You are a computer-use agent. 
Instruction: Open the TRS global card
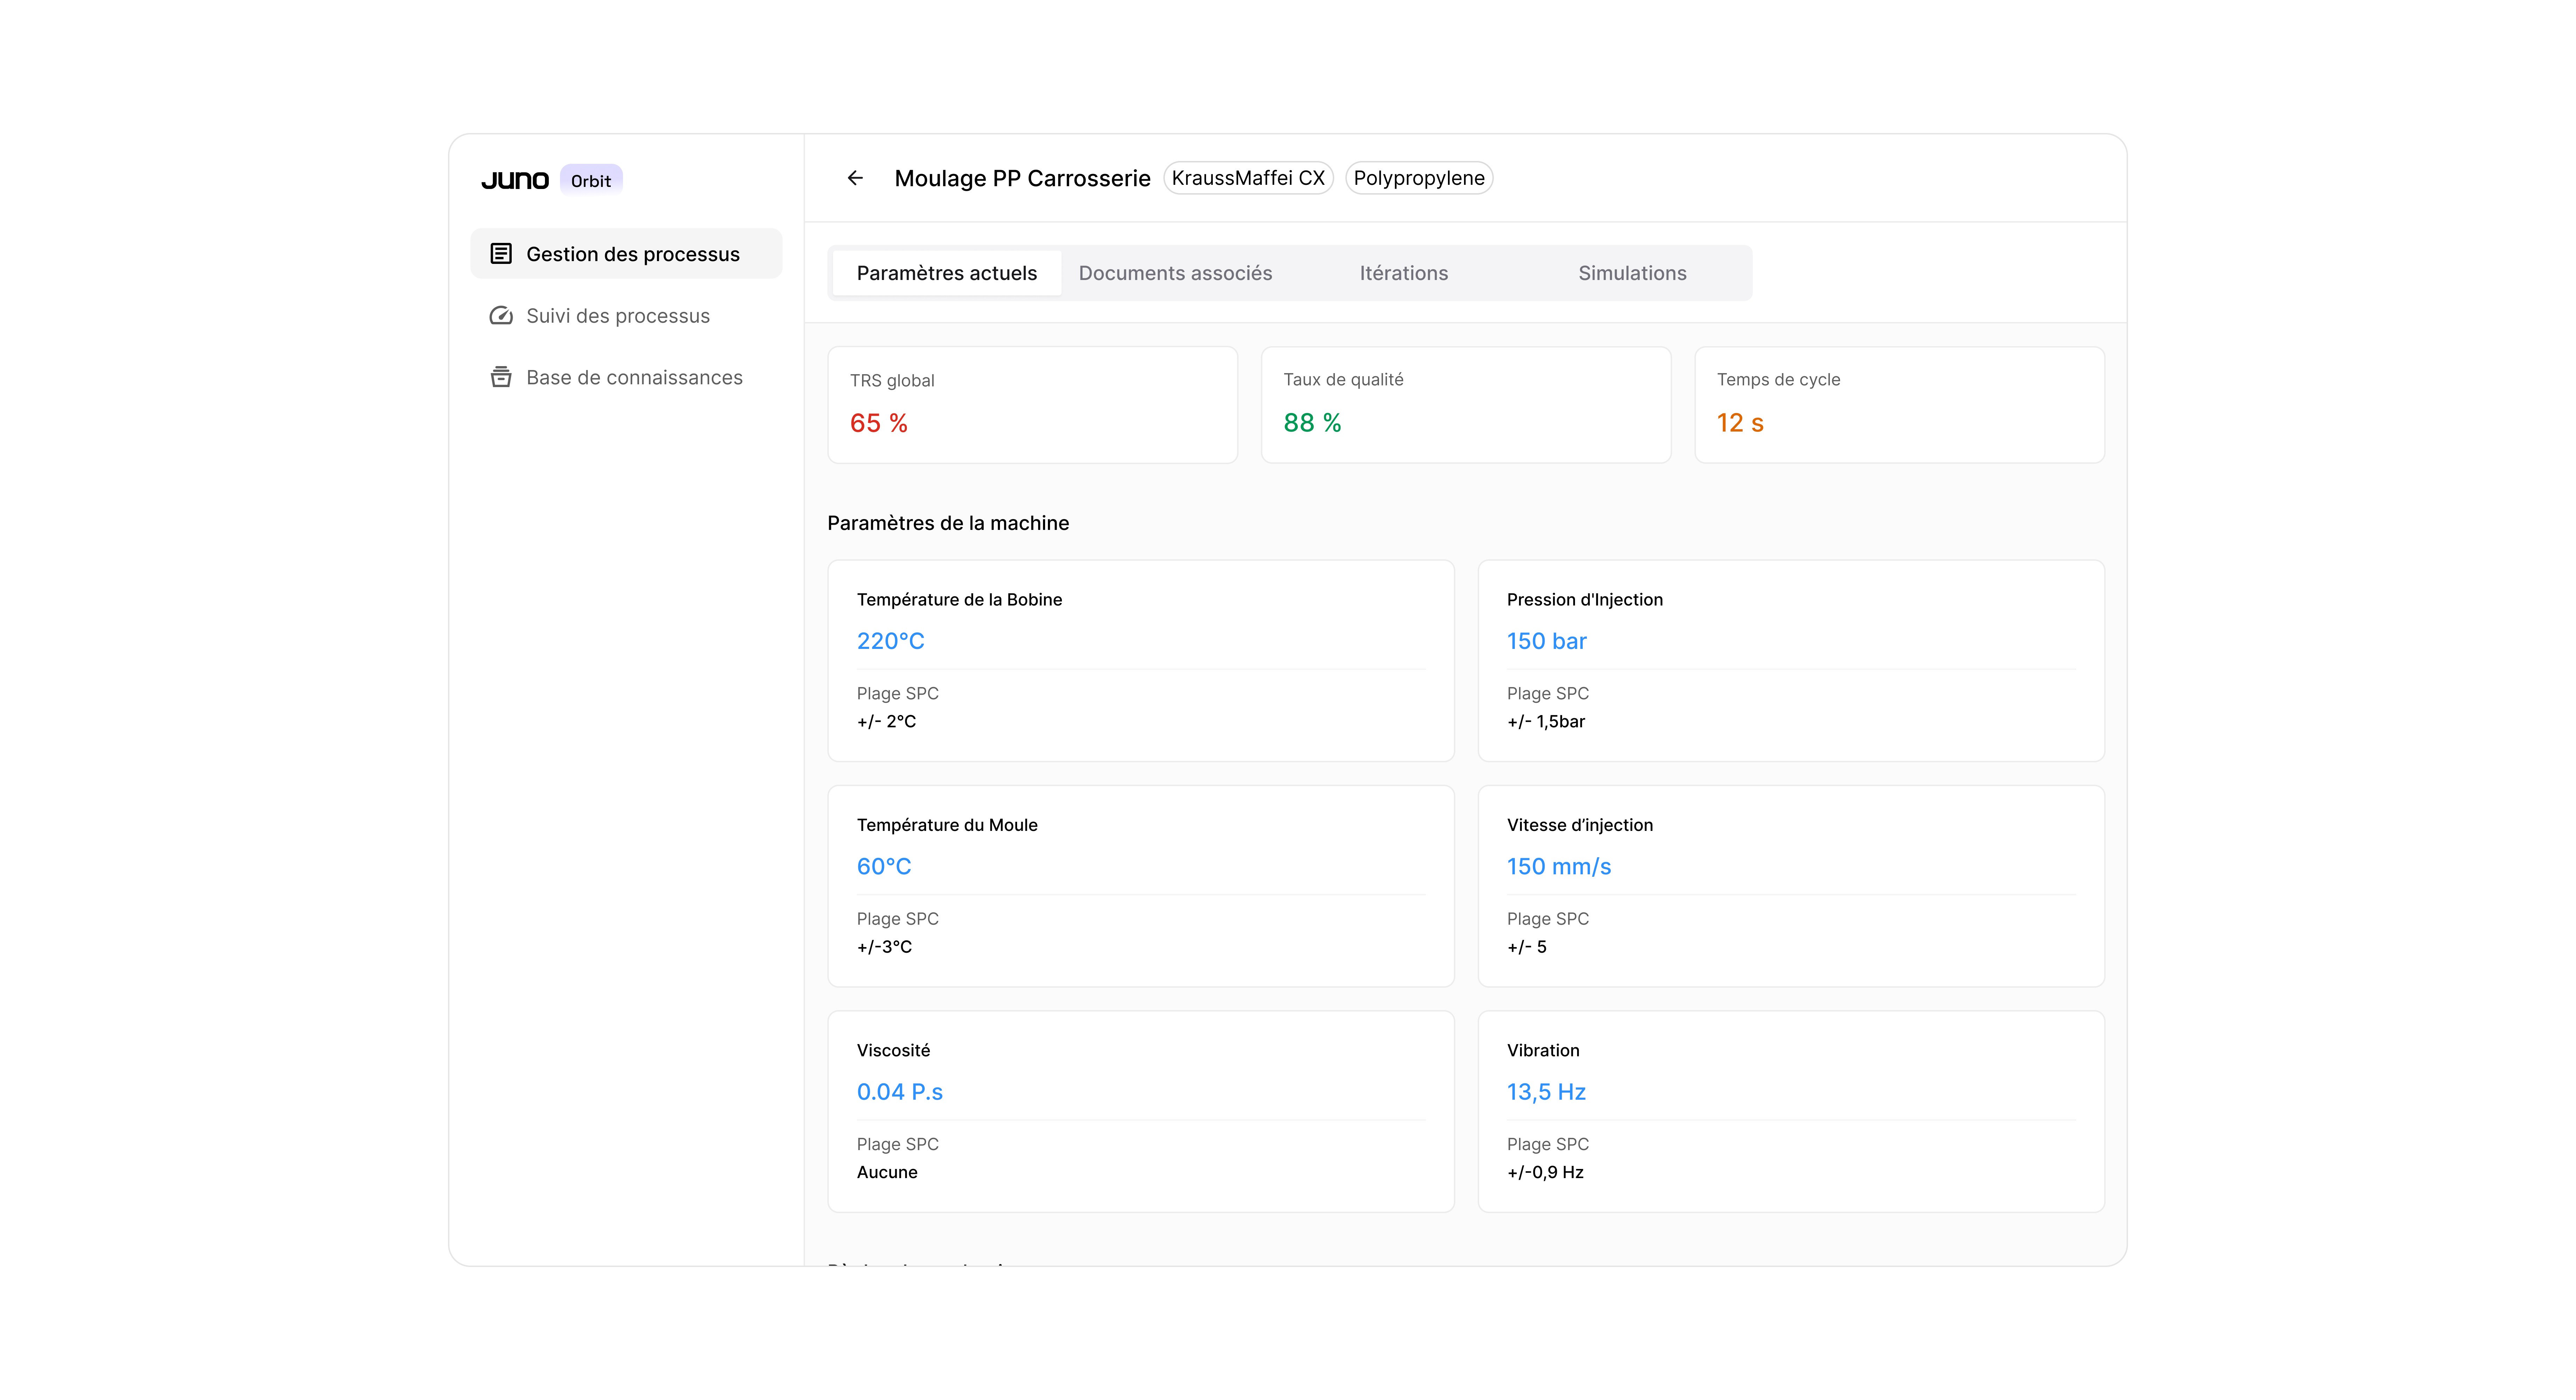tap(1032, 405)
